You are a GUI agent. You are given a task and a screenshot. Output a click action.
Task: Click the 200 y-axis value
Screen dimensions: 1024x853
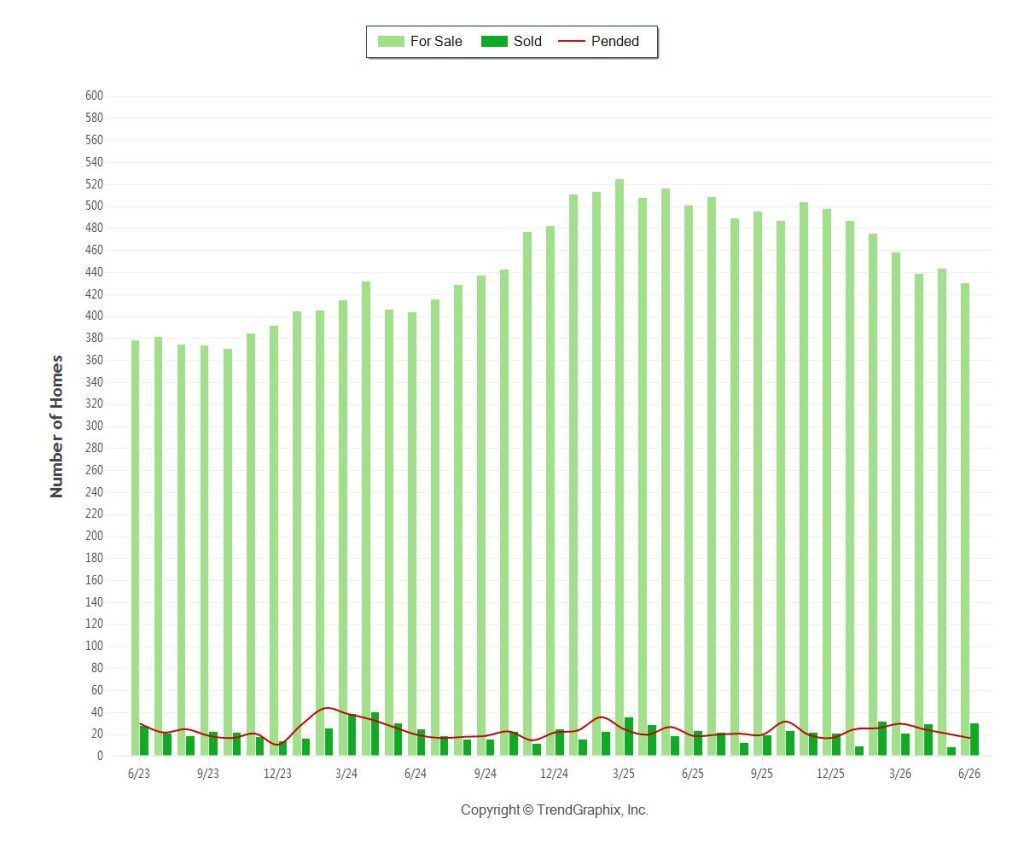click(x=94, y=536)
